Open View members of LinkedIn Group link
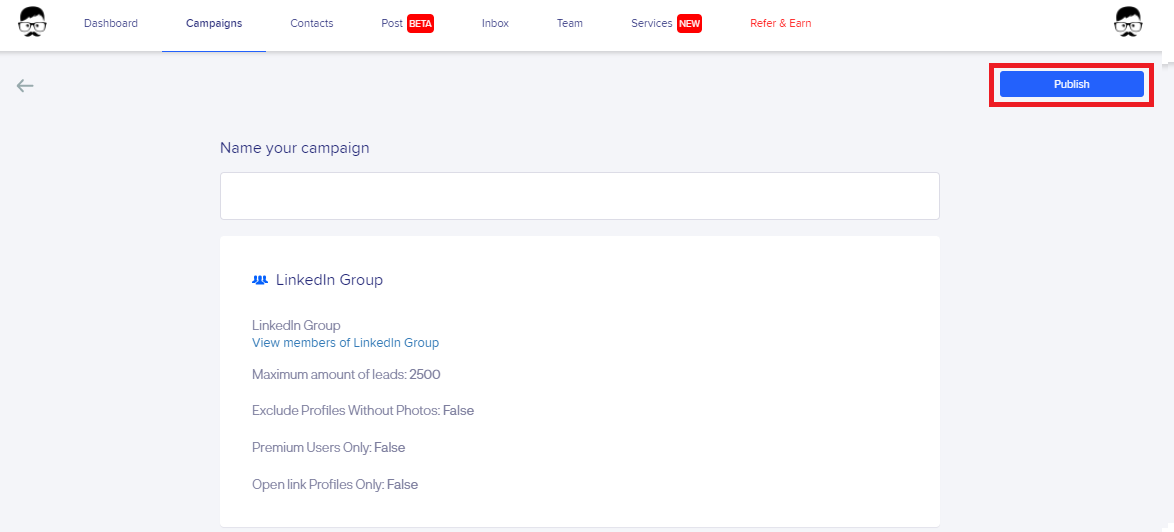 point(345,343)
